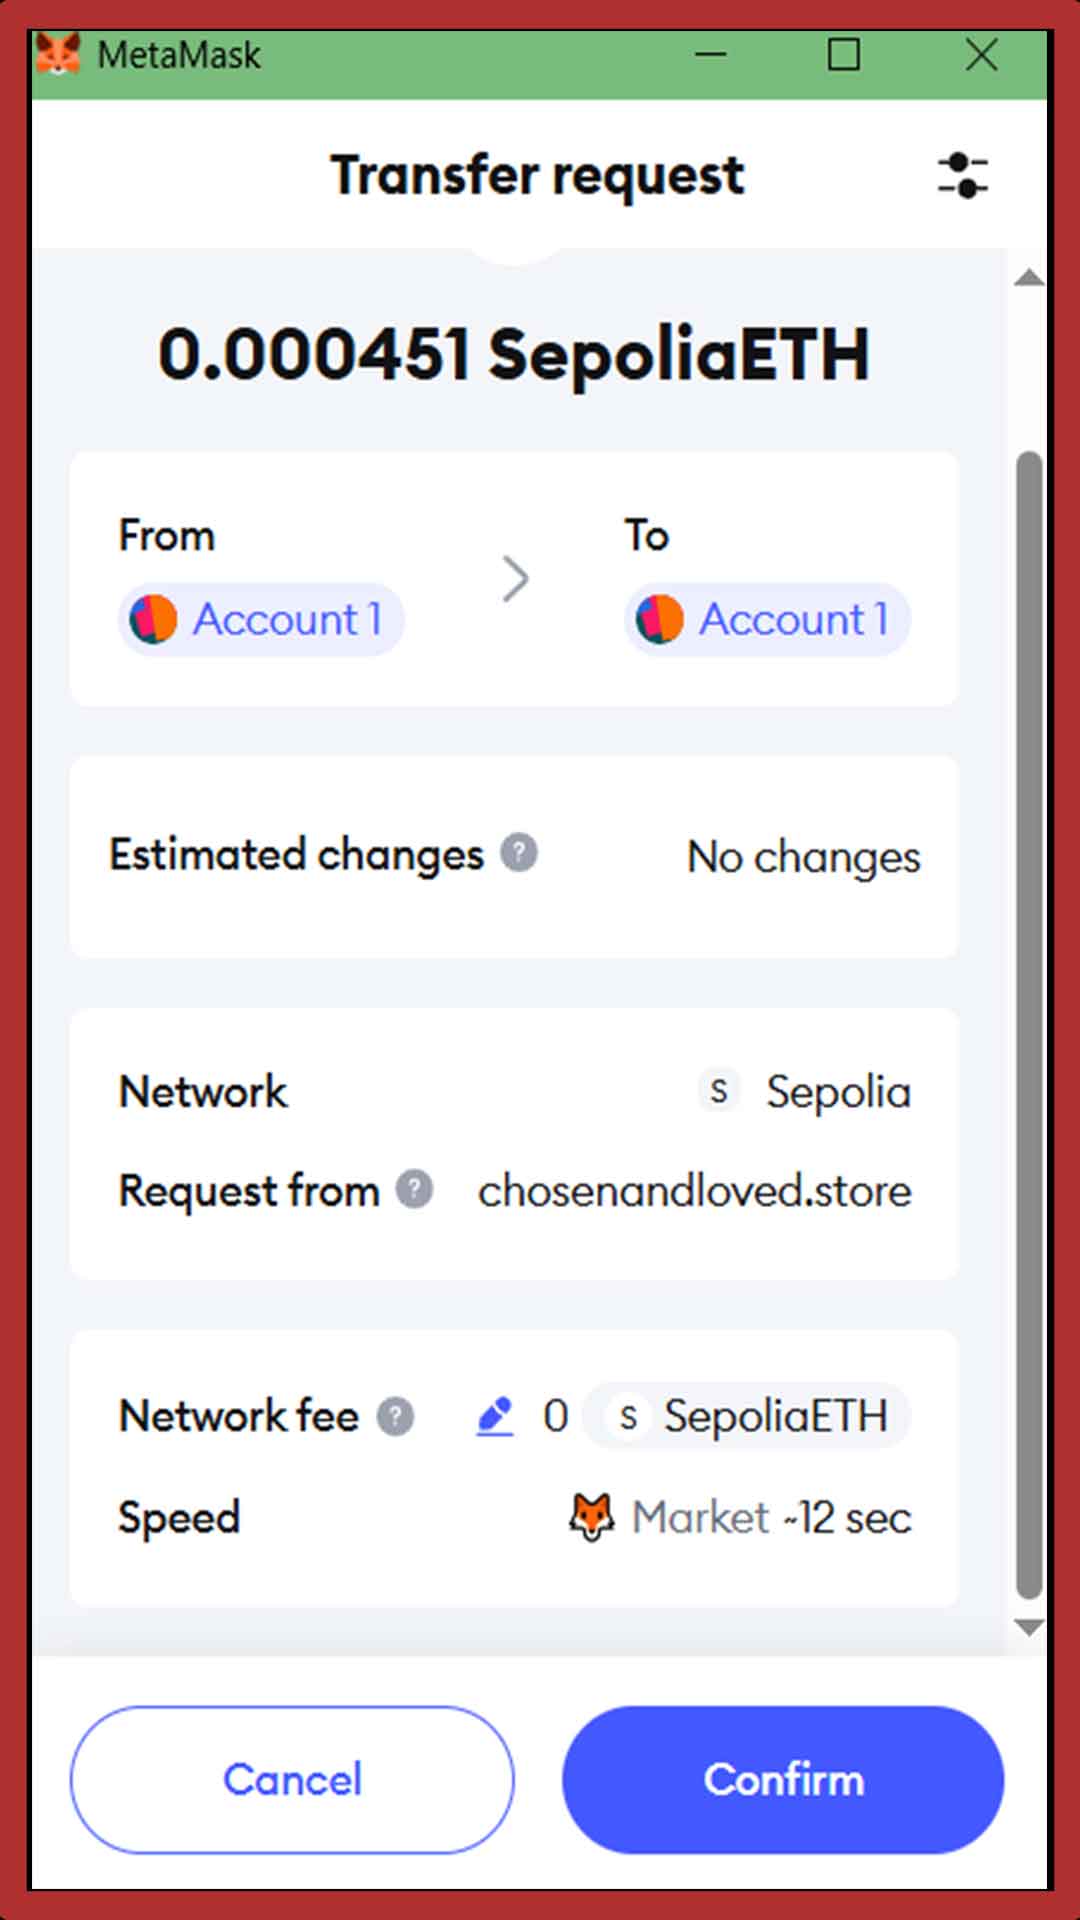1080x1920 pixels.
Task: Click the Network fee tooltip icon
Action: (395, 1416)
